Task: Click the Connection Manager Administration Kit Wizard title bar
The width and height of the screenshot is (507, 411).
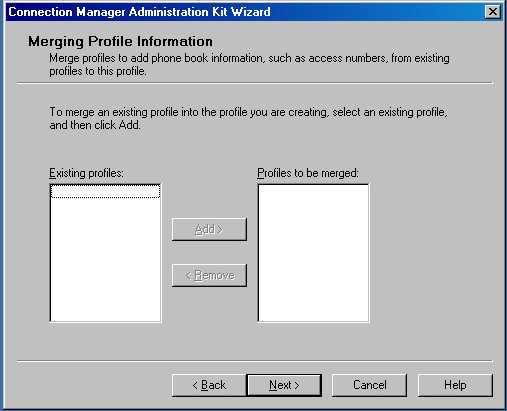Action: coord(245,12)
